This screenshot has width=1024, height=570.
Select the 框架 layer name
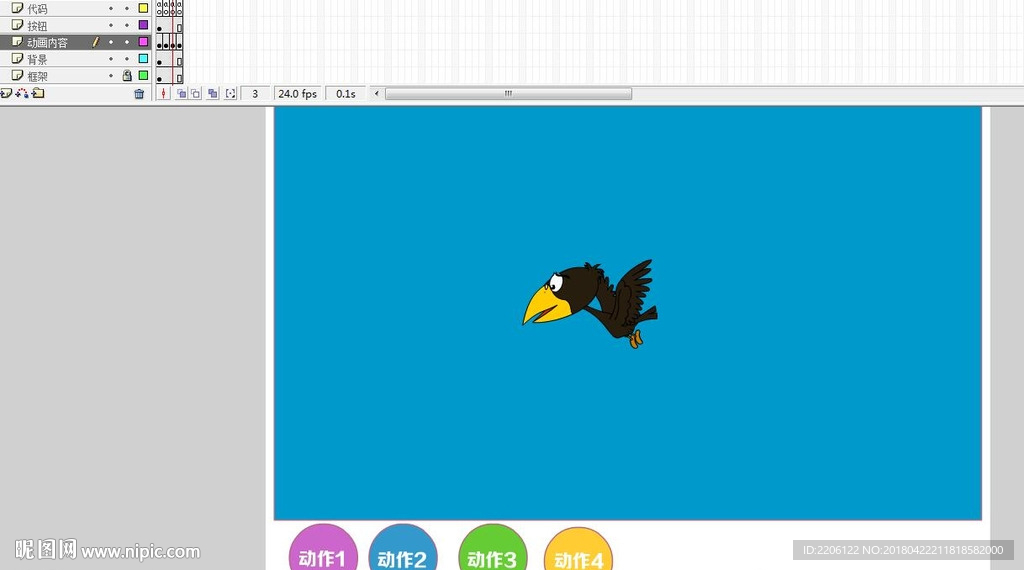pos(37,77)
